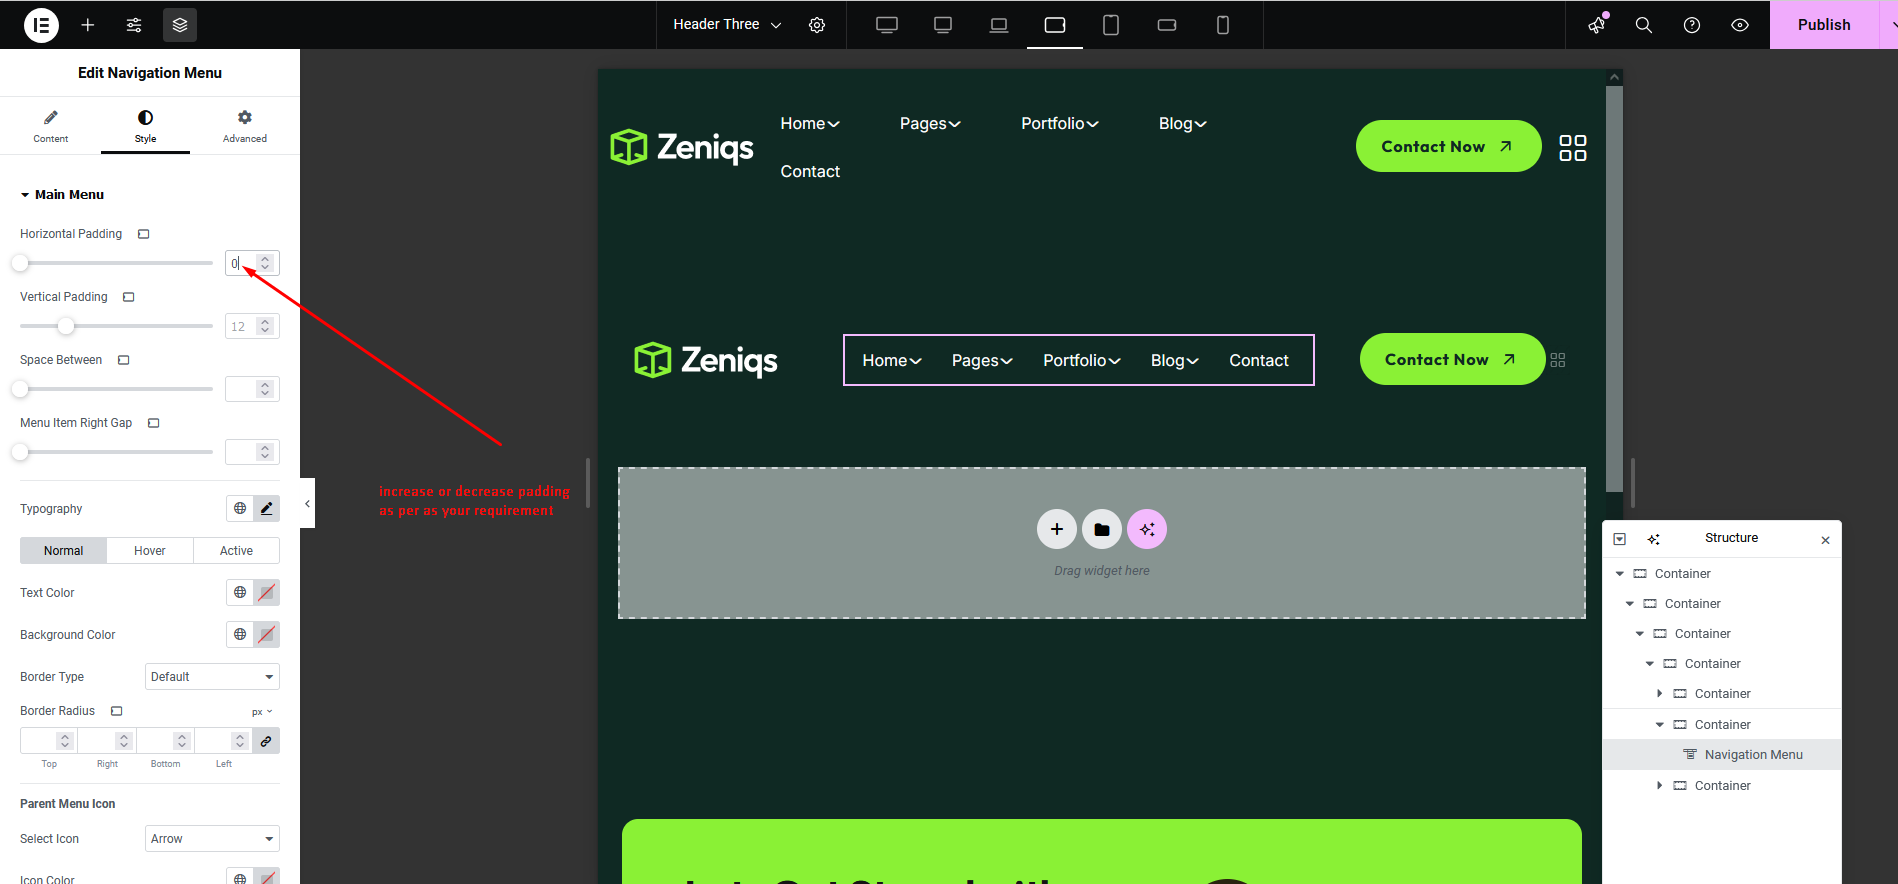This screenshot has width=1898, height=884.
Task: Click the Vertical Padding slider handle
Action: (66, 326)
